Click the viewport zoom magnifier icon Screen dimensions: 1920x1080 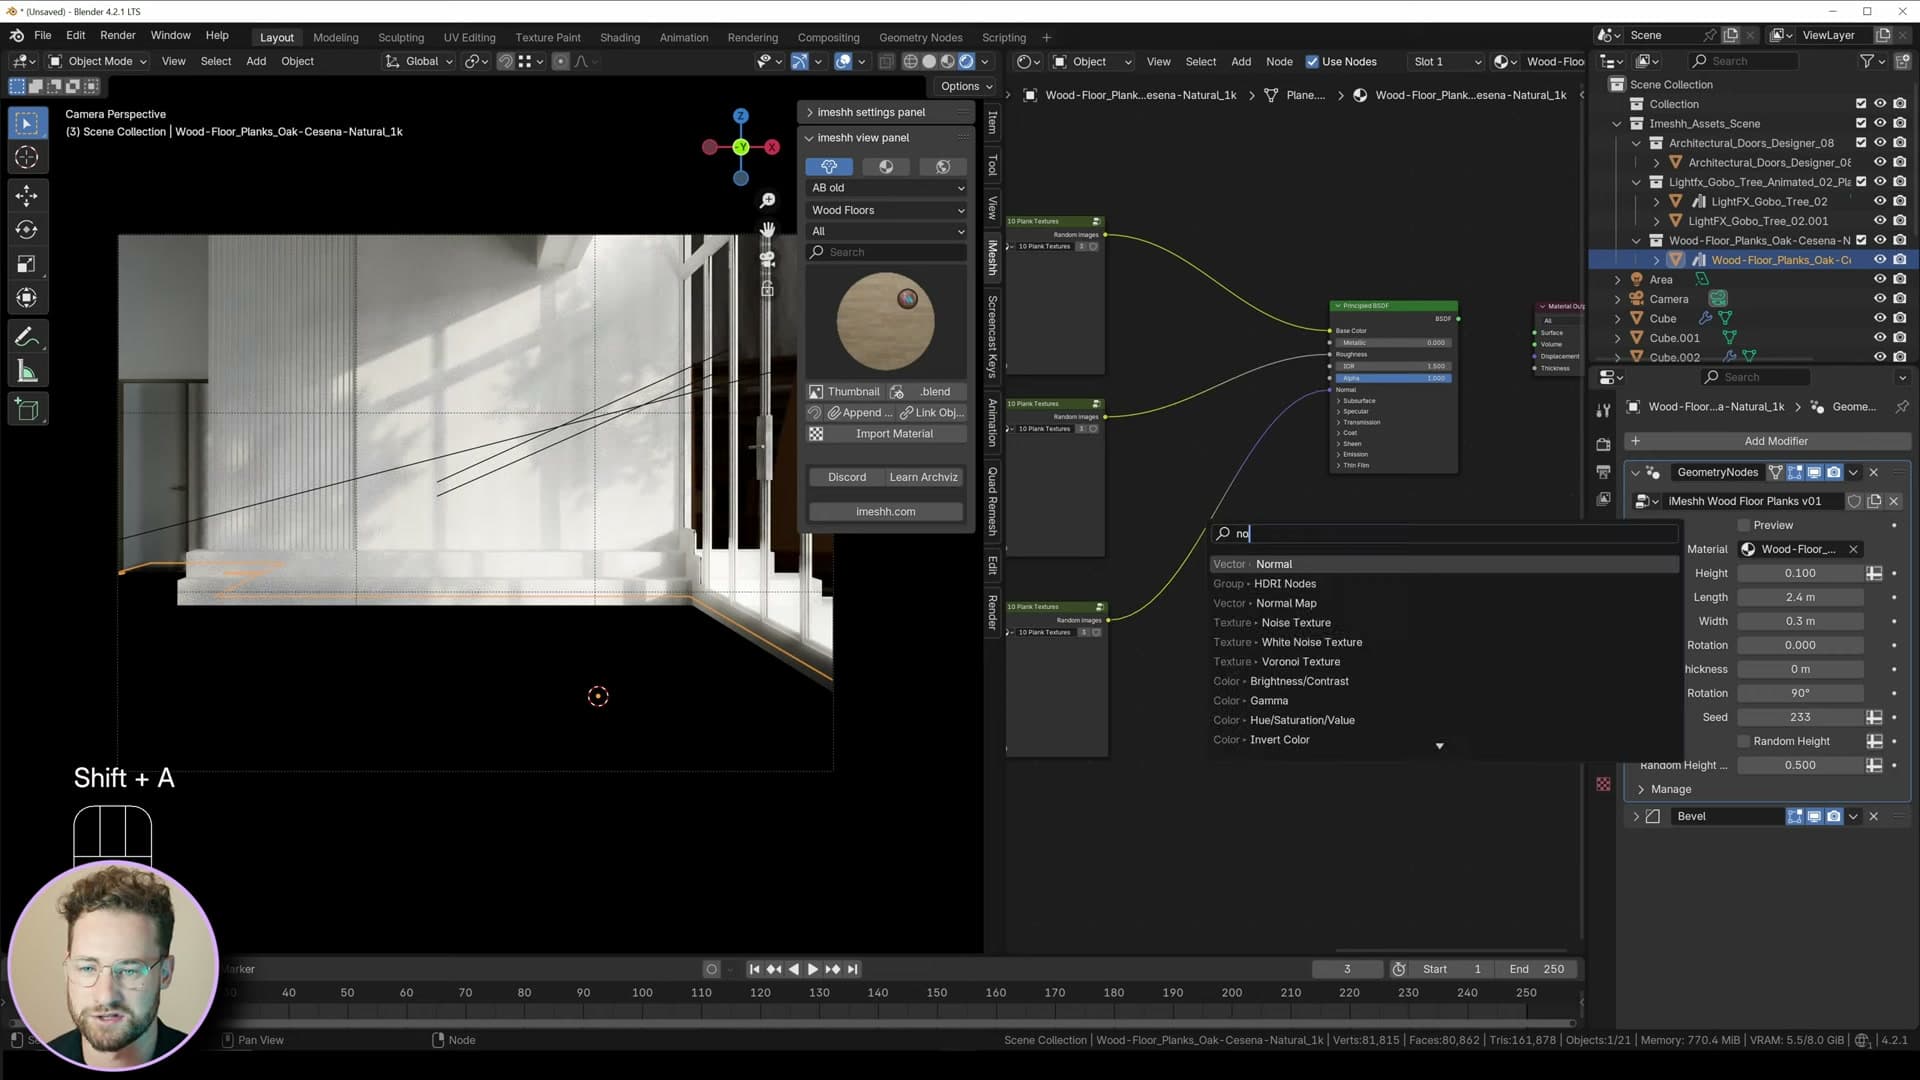(x=767, y=201)
